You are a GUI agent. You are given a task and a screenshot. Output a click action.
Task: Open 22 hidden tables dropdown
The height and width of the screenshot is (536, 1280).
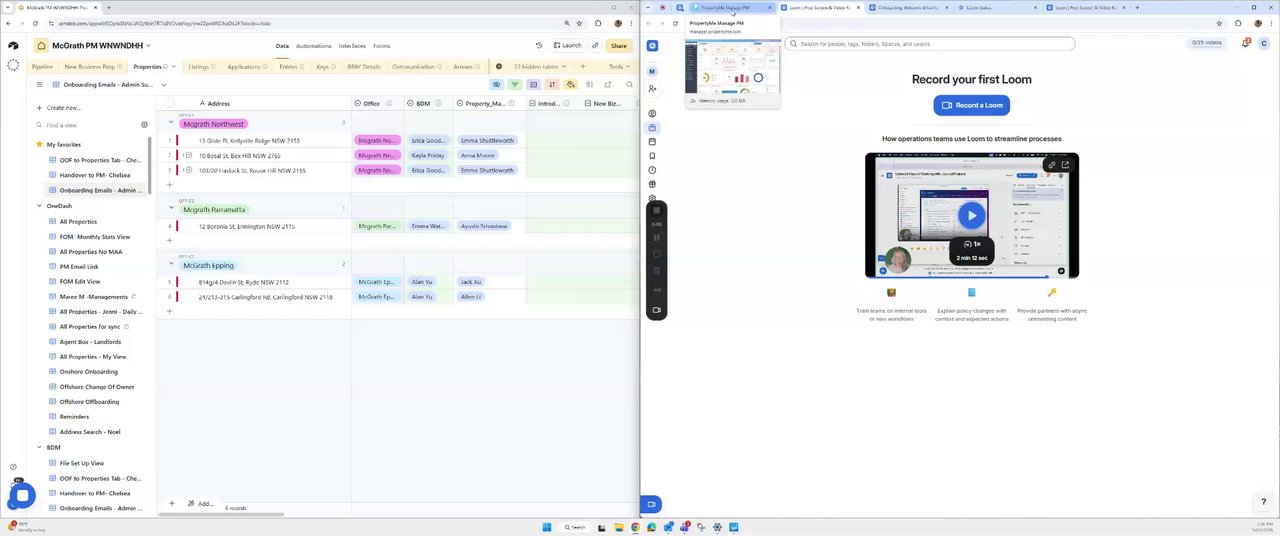click(x=540, y=67)
